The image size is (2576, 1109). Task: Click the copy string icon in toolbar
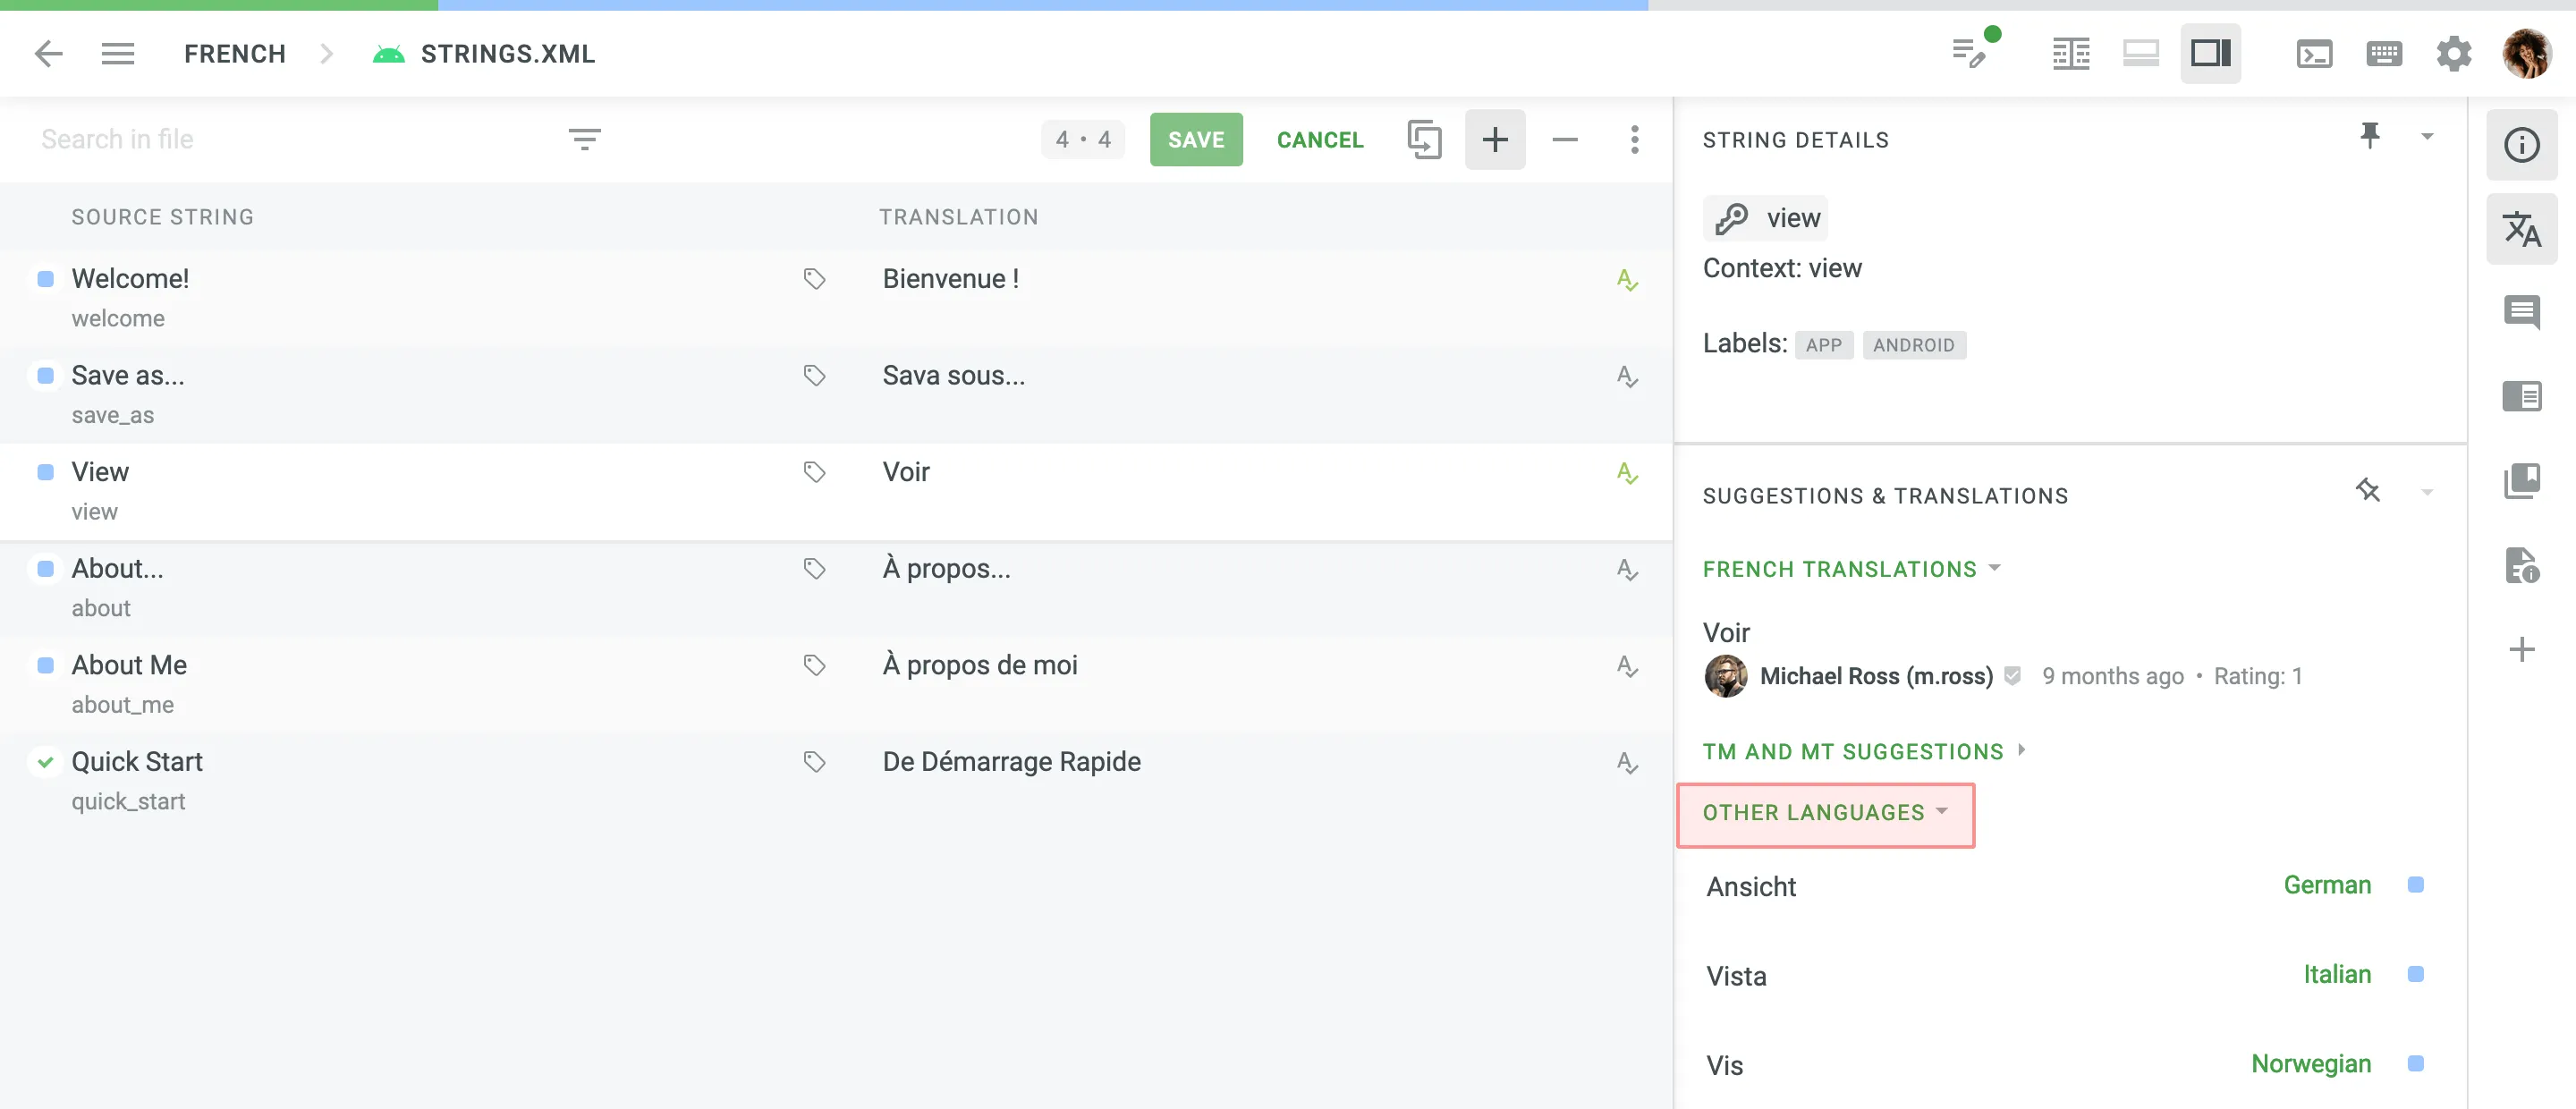(1424, 138)
